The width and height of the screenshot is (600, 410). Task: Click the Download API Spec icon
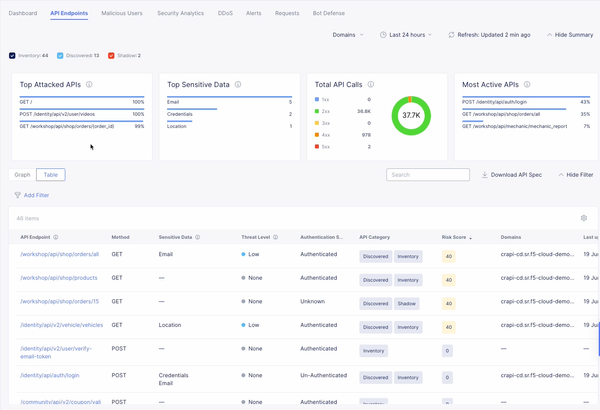tap(485, 175)
